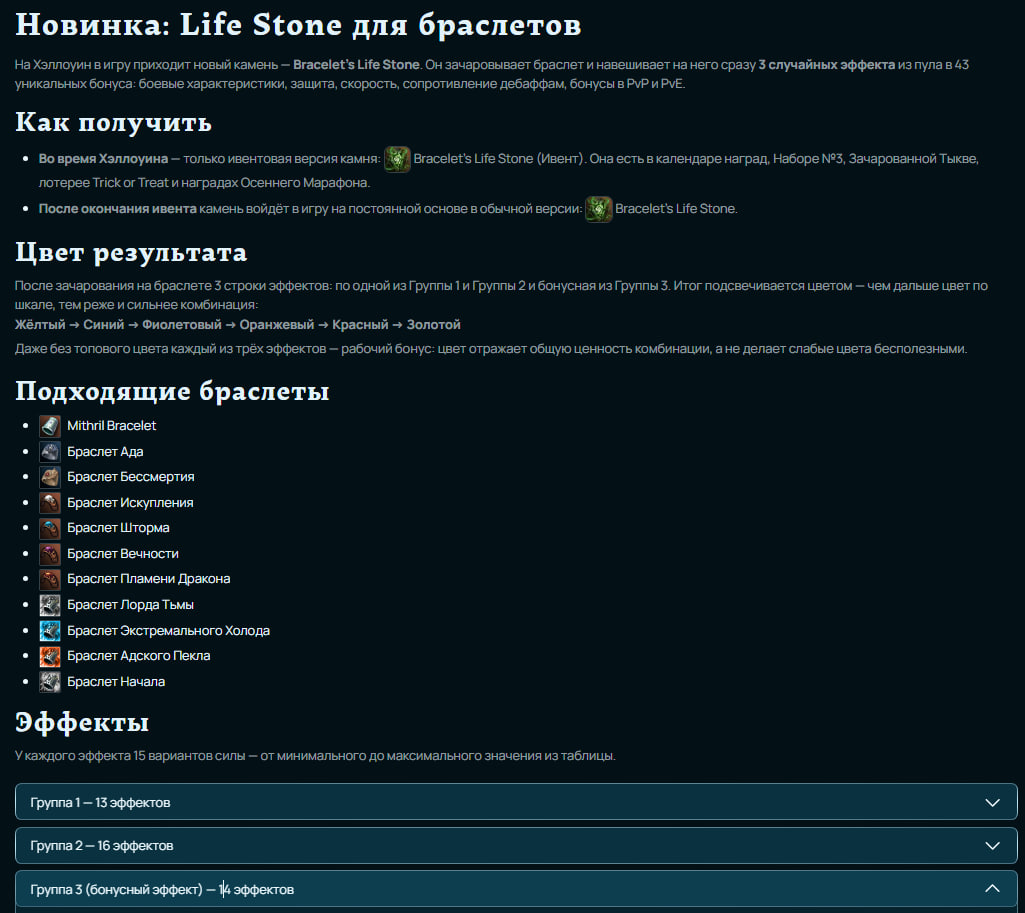Click the heading 'Новинка: Life Stone для браслетов'
The height and width of the screenshot is (913, 1025).
click(x=298, y=25)
